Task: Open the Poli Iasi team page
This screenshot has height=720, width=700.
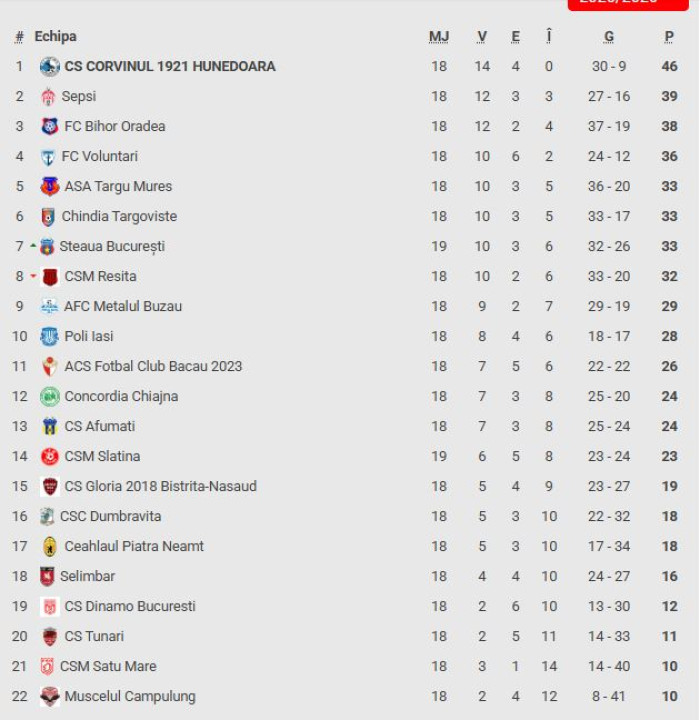Action: click(x=89, y=337)
